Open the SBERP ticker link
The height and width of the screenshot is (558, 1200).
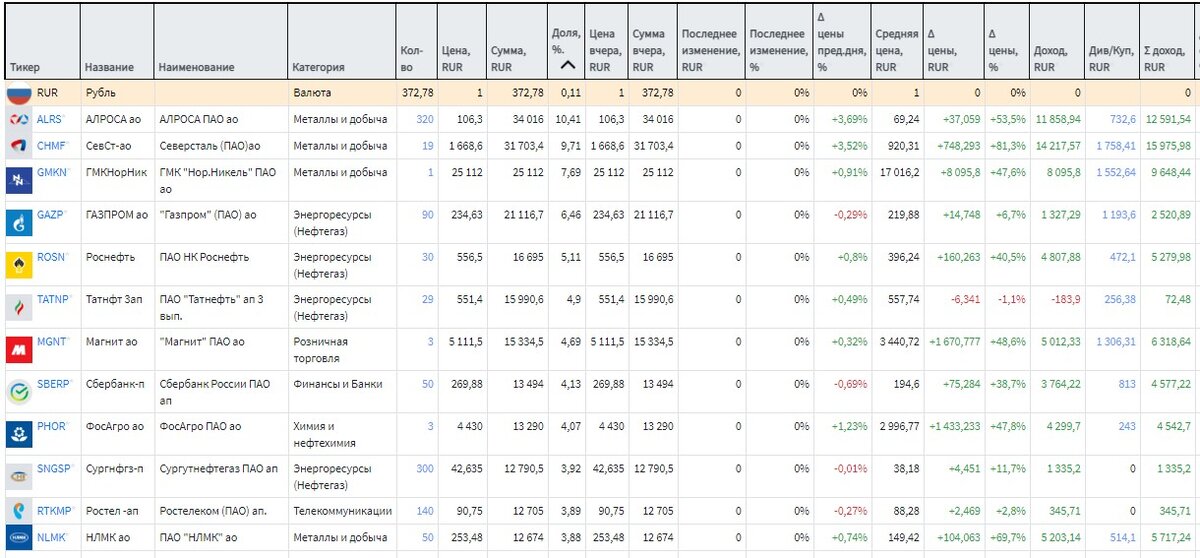[52, 384]
